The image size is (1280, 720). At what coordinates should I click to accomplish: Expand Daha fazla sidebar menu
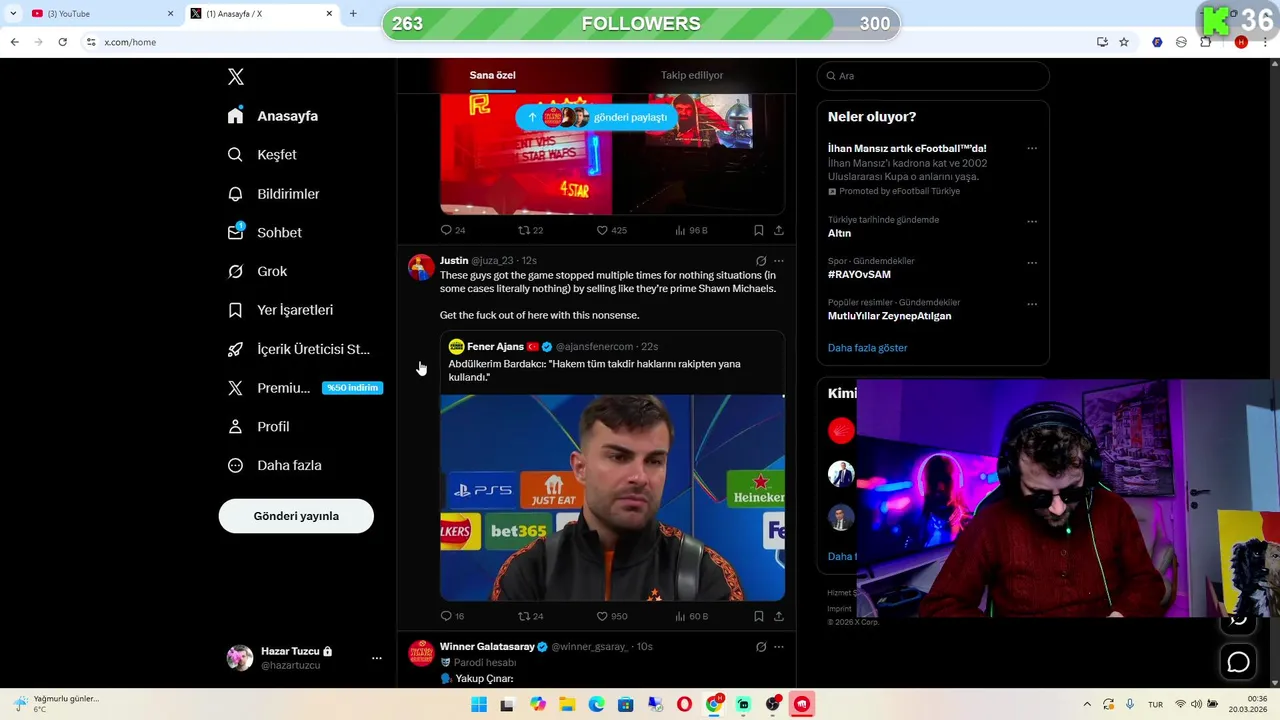click(x=274, y=465)
